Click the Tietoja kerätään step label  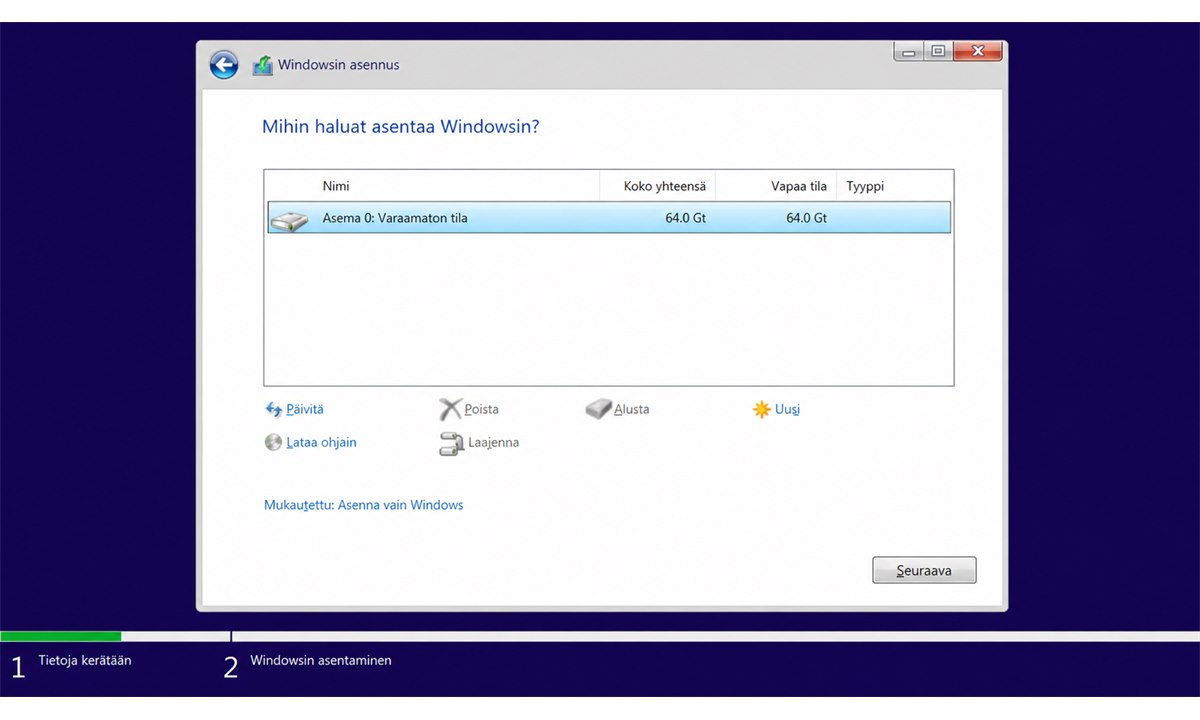[x=85, y=660]
